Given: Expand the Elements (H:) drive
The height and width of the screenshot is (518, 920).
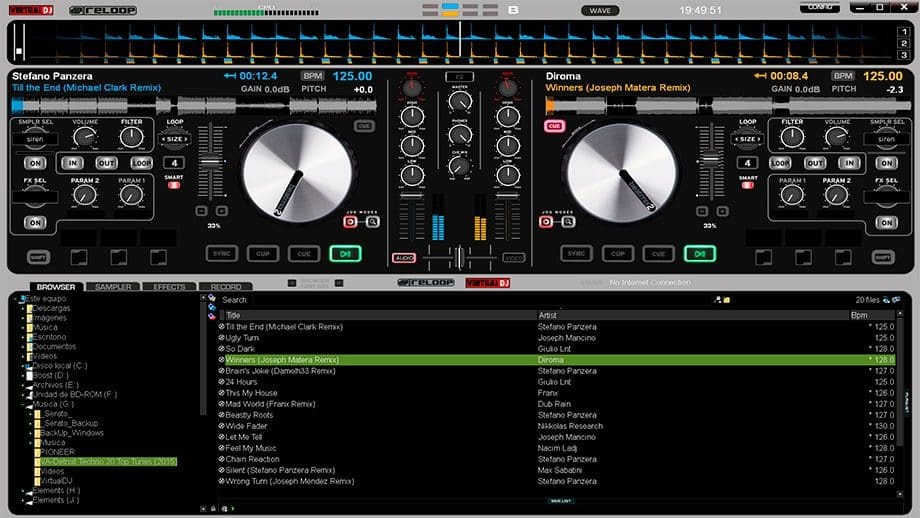Looking at the screenshot, I should (23, 491).
